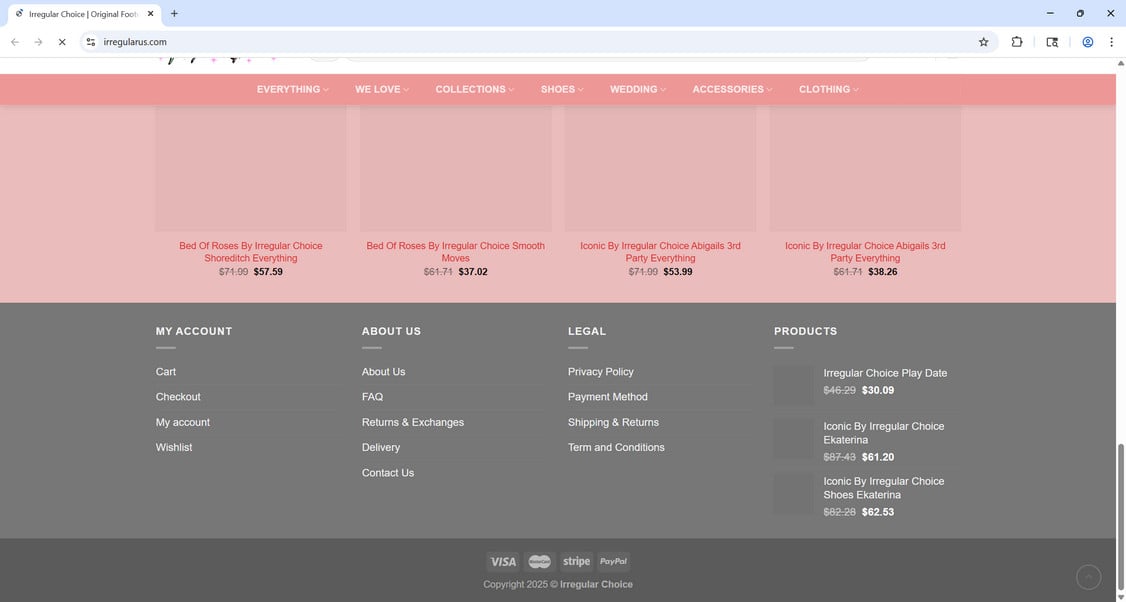Expand the CLOTHING menu

[829, 89]
